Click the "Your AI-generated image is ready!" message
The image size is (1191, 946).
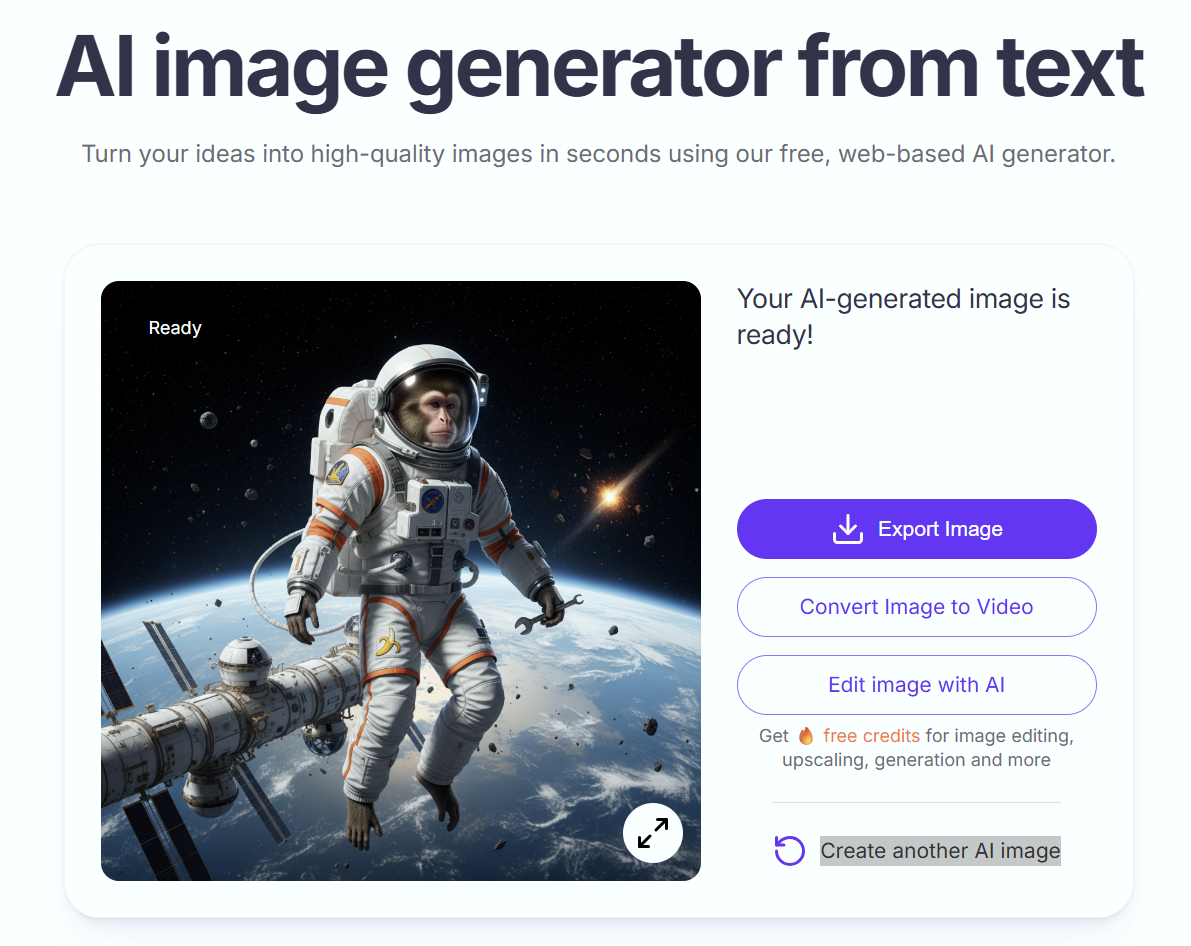point(903,316)
